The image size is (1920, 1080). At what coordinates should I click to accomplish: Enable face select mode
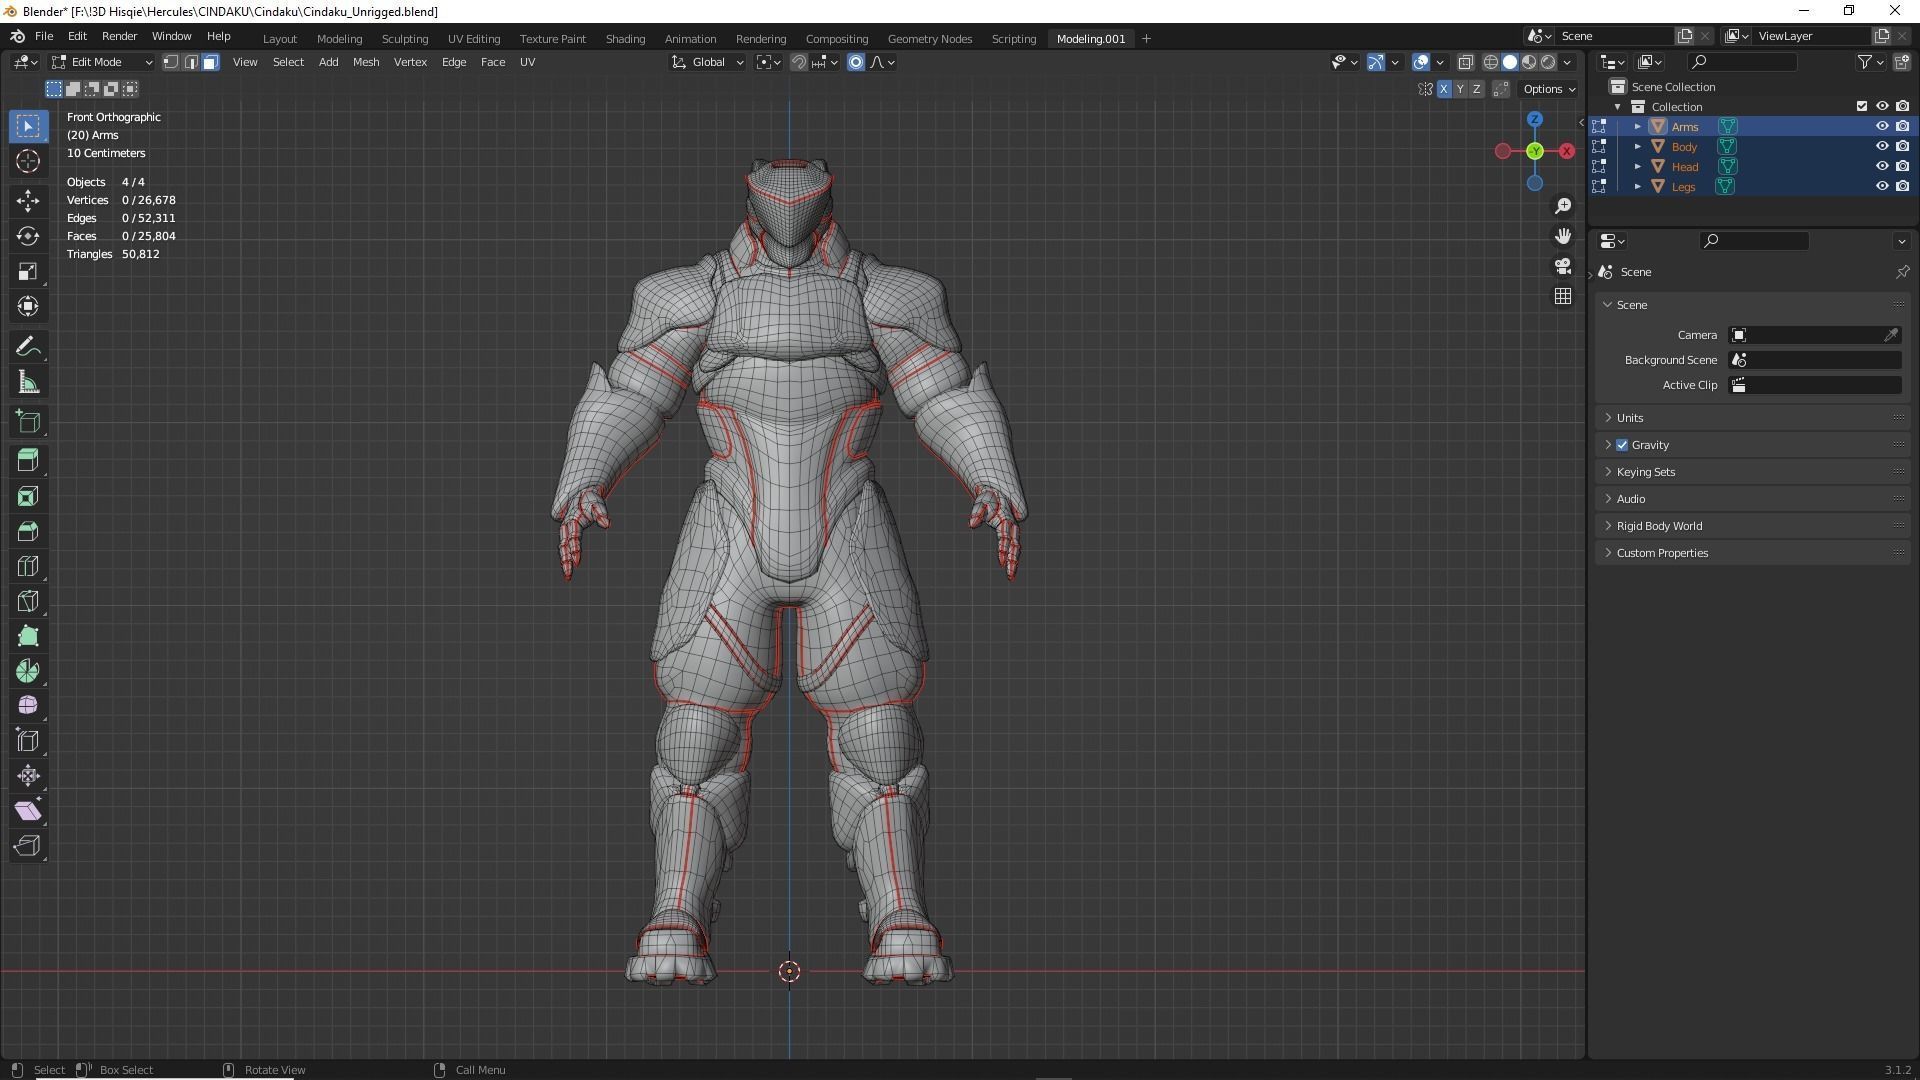click(210, 62)
